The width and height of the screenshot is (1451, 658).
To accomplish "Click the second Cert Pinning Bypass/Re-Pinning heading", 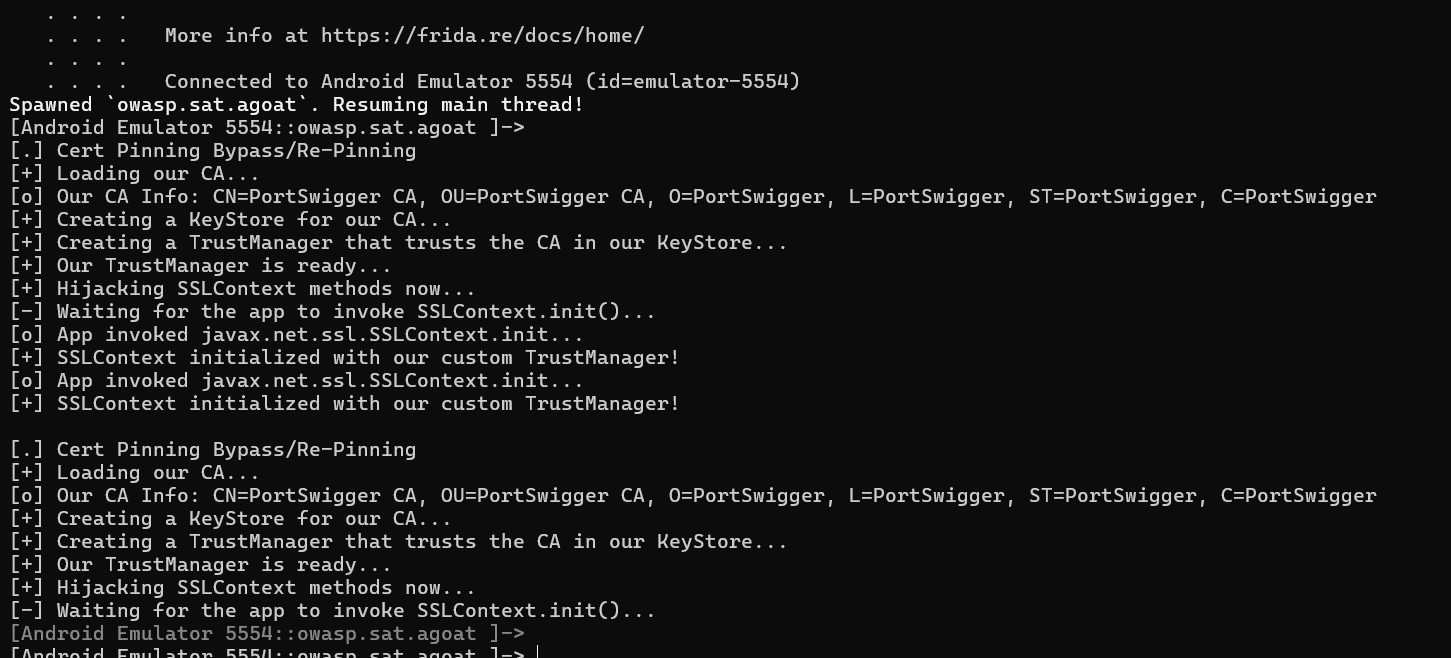I will 236,450.
